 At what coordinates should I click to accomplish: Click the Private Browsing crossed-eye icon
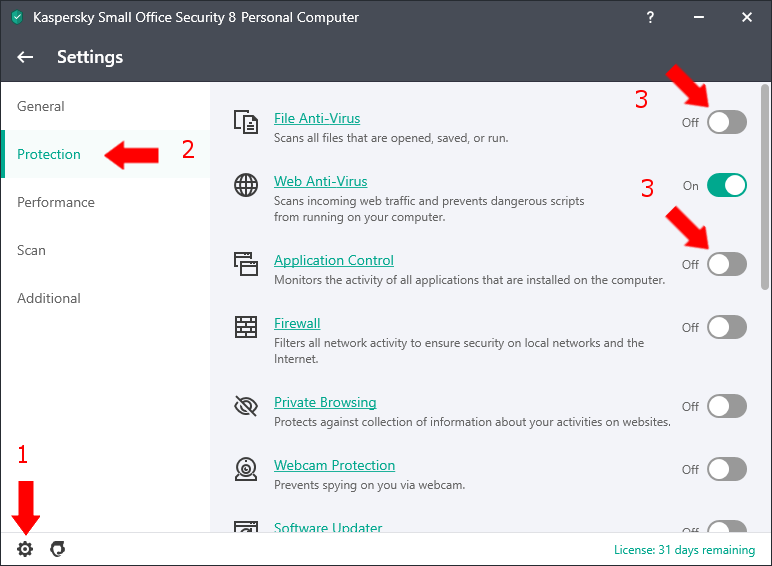tap(246, 406)
